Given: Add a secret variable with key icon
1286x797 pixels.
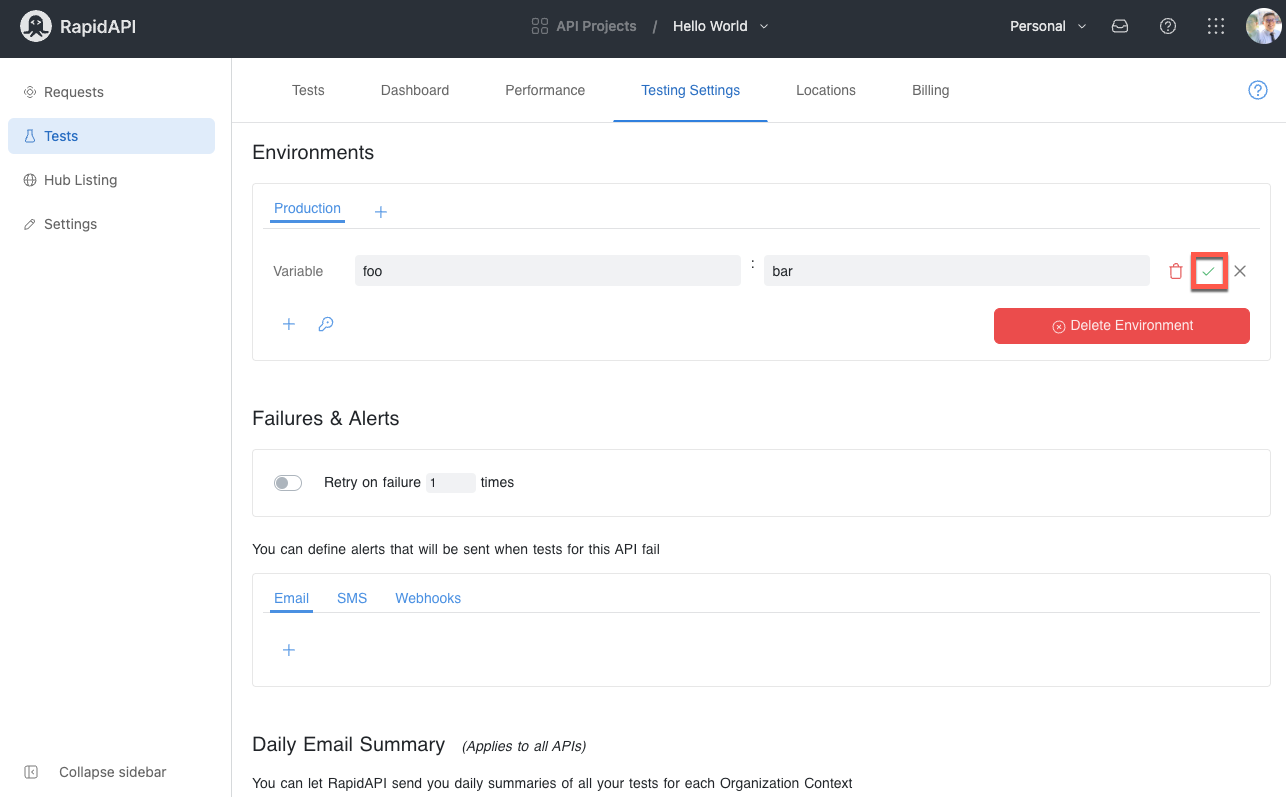Looking at the screenshot, I should pyautogui.click(x=326, y=324).
